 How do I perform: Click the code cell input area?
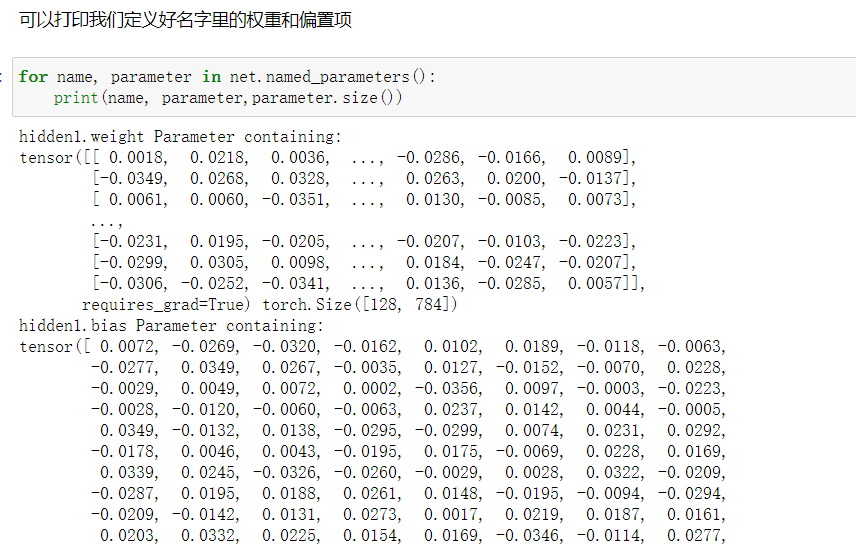(x=434, y=87)
